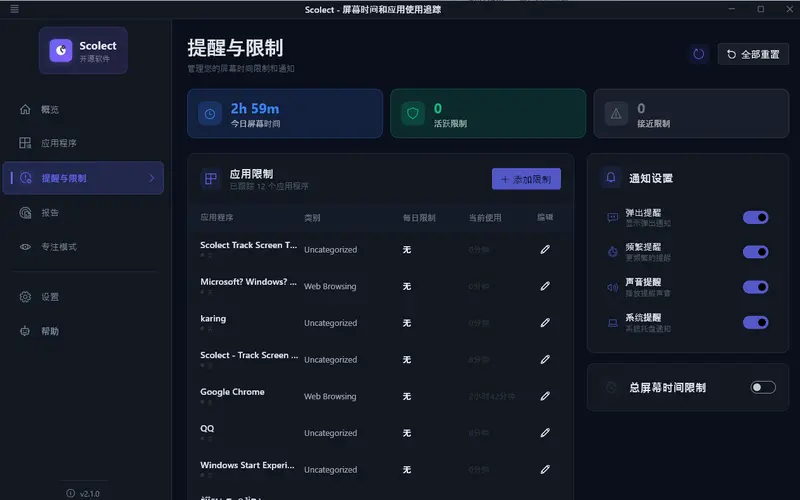Click the shield icon on 活跃限制 card
800x500 pixels.
413,113
